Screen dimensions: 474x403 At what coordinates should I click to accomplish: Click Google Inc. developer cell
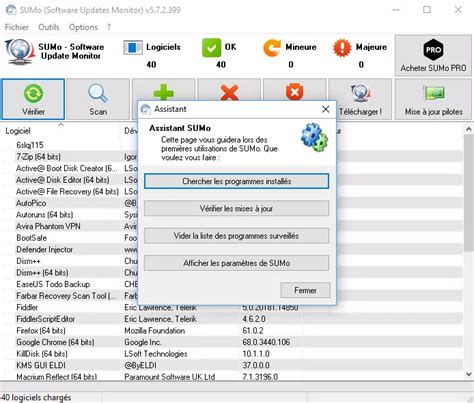pos(143,342)
